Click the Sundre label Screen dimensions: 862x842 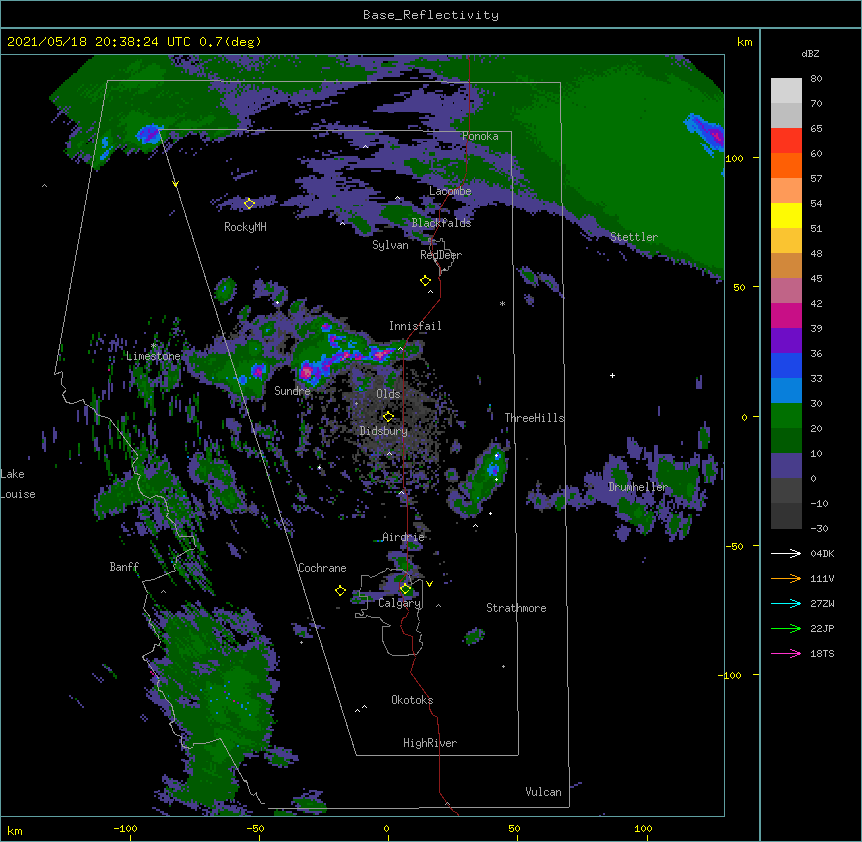tap(292, 391)
